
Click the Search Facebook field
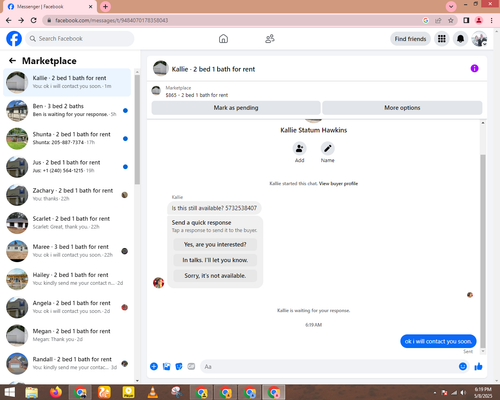pos(80,39)
